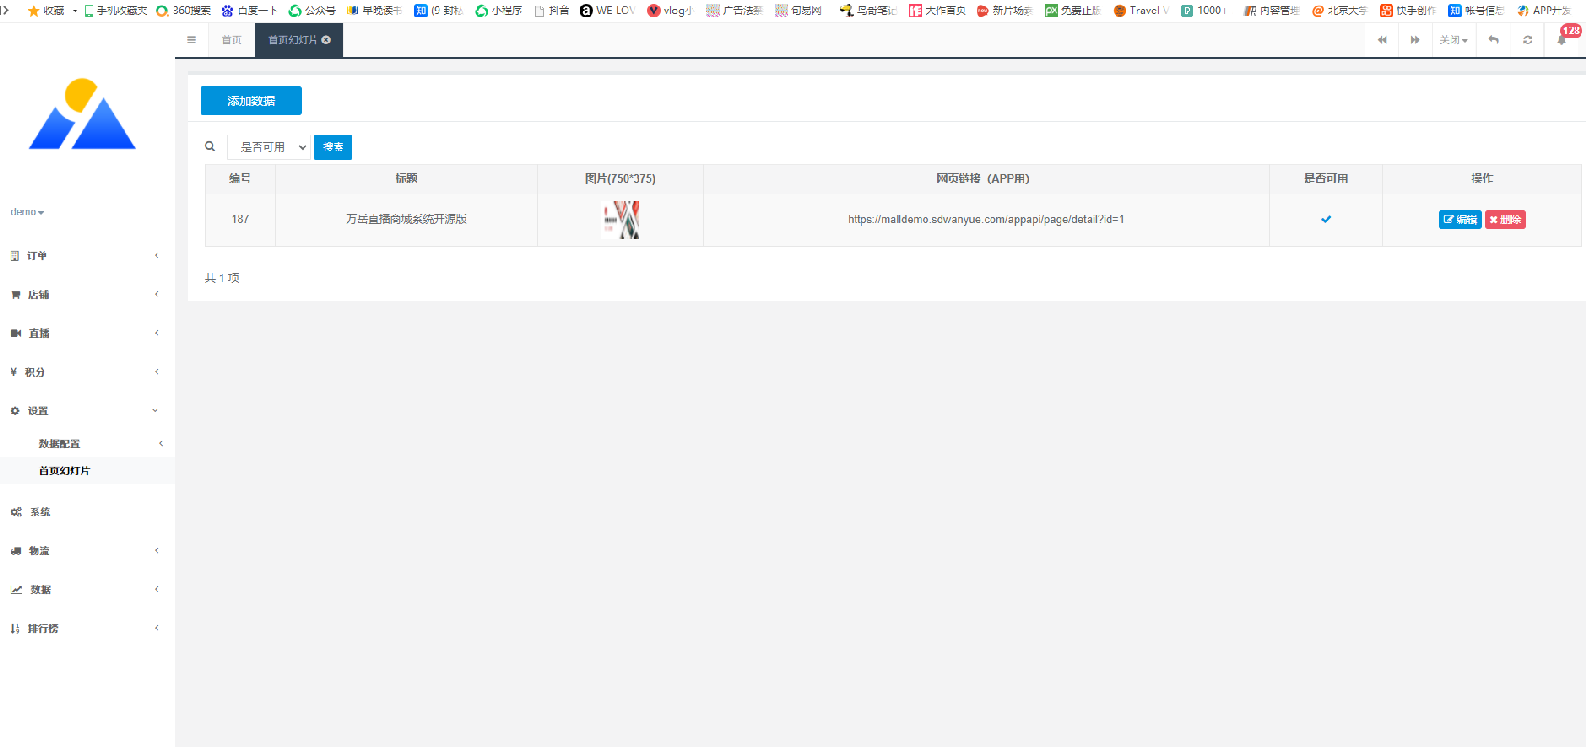Click the back arrow icon
The height and width of the screenshot is (747, 1586).
pos(1494,40)
